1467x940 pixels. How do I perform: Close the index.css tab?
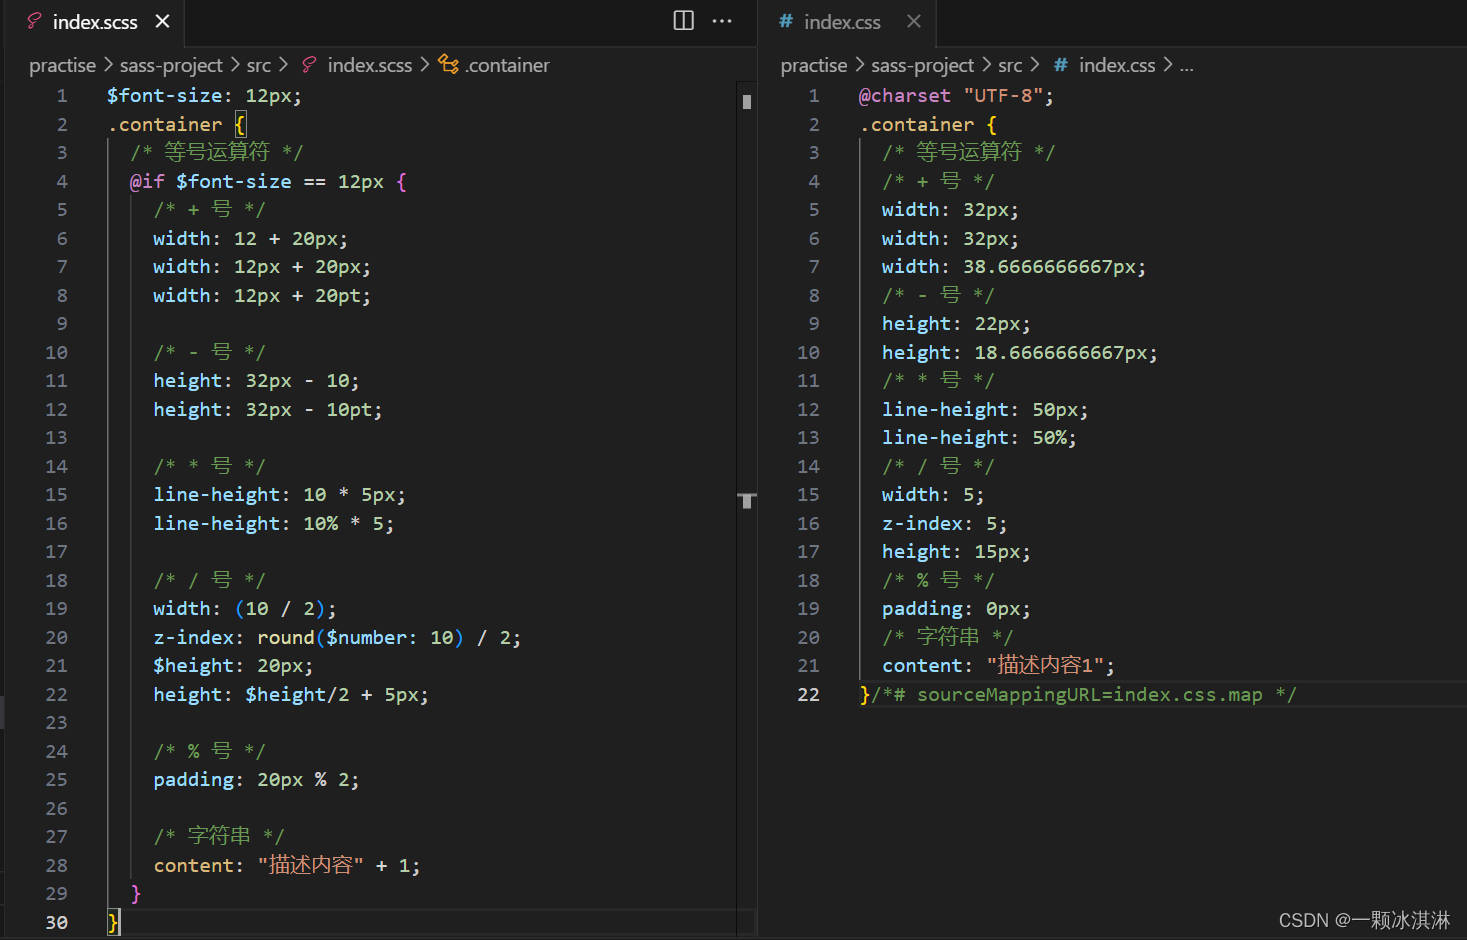point(913,21)
